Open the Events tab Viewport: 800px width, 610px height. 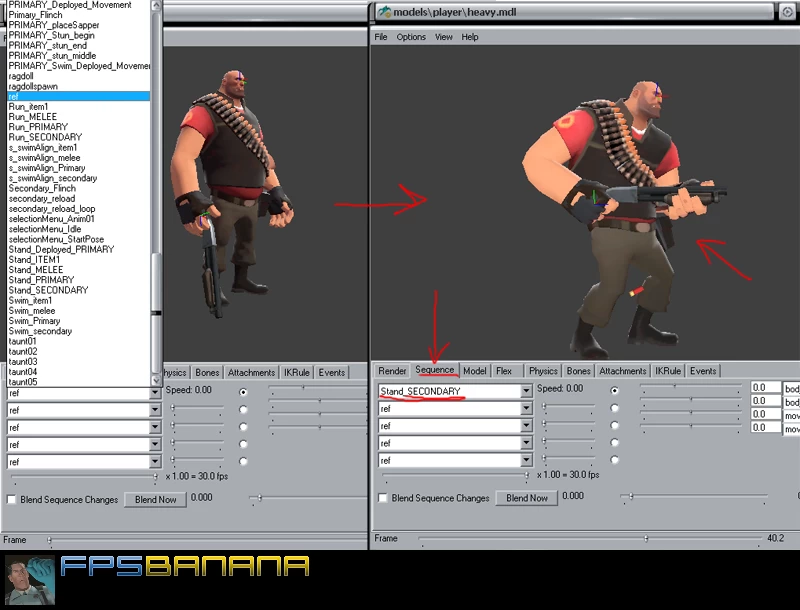pyautogui.click(x=703, y=370)
